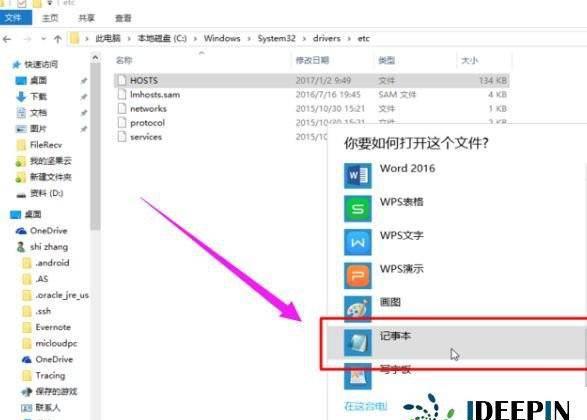This screenshot has height=420, width=587.
Task: Open OneDrive below the 桌面 root
Action: tap(49, 231)
